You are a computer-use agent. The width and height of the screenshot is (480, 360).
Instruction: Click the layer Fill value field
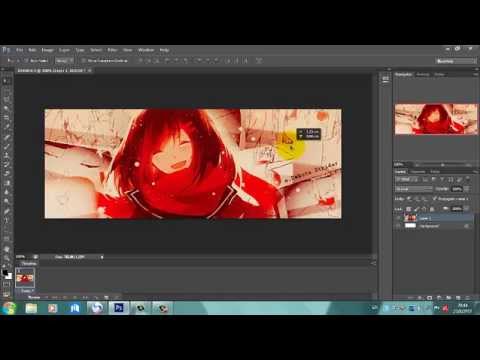456,209
